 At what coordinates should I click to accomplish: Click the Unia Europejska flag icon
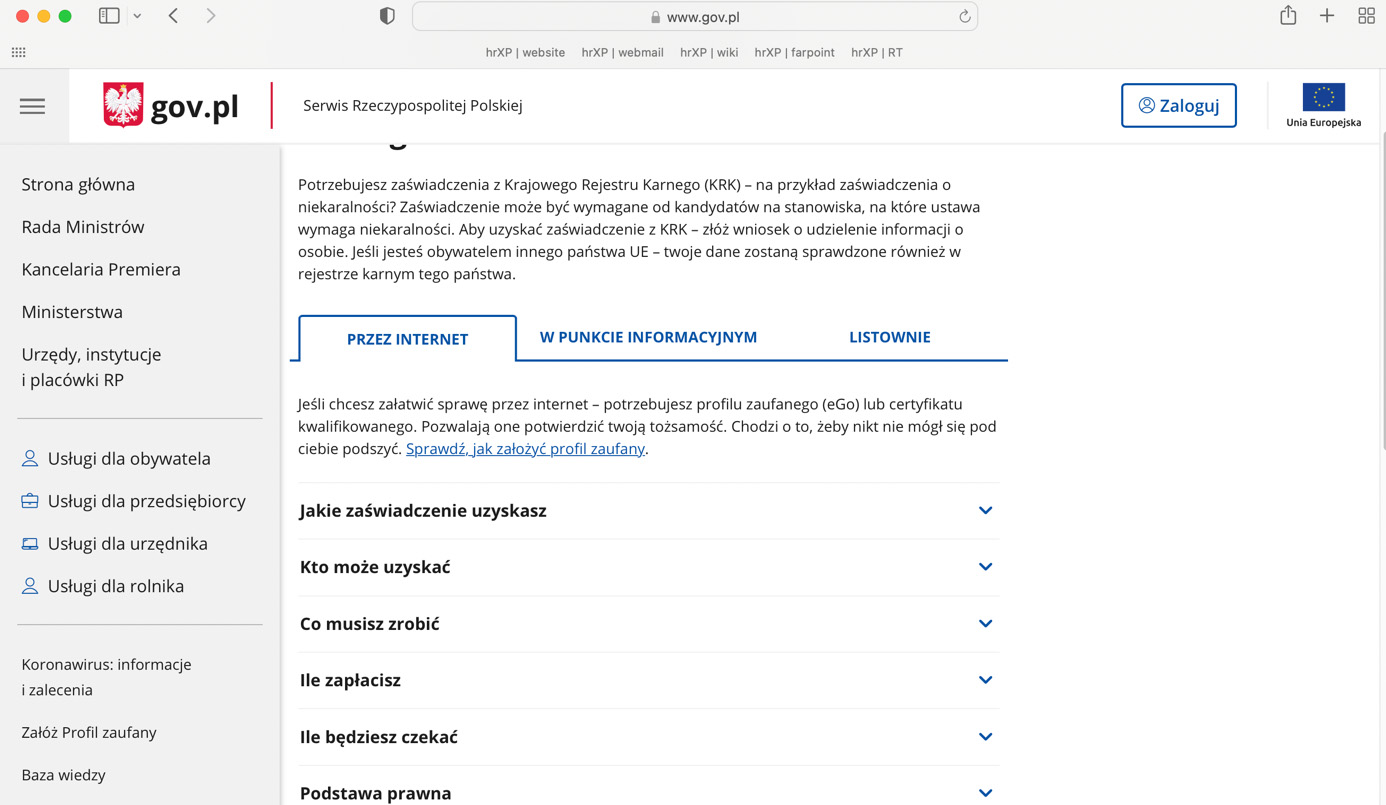pyautogui.click(x=1323, y=98)
